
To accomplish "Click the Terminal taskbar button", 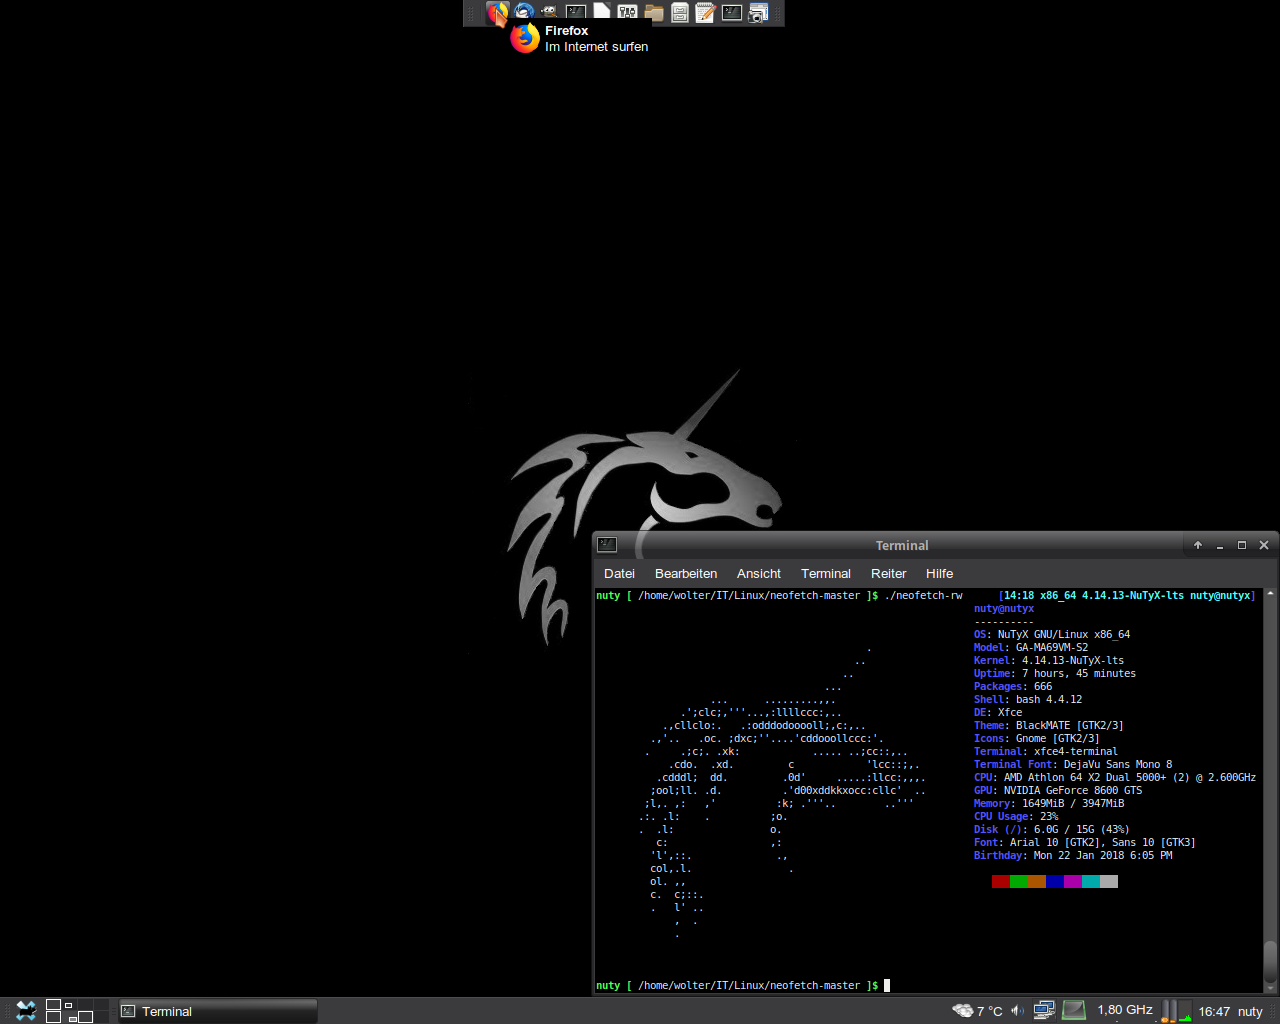I will [217, 1011].
